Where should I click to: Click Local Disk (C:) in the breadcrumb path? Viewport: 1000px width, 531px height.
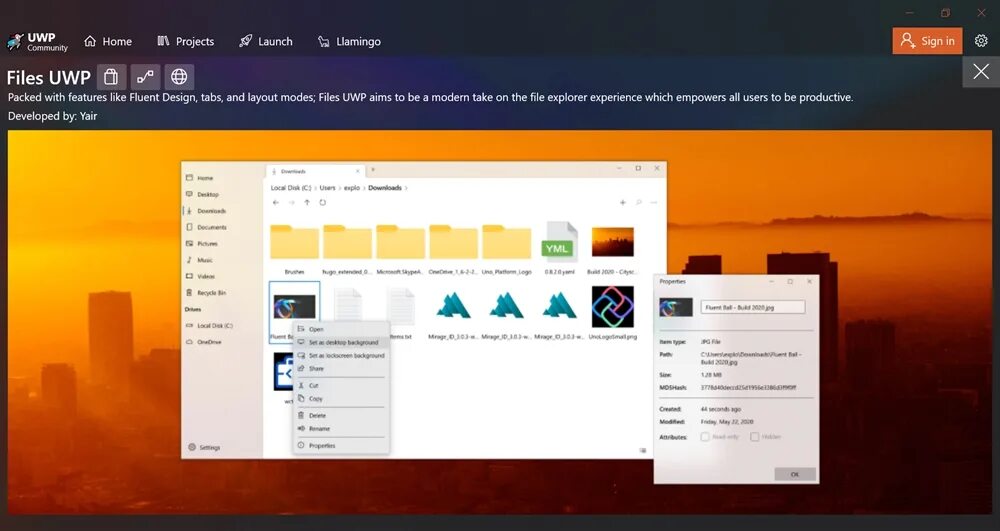pos(291,188)
